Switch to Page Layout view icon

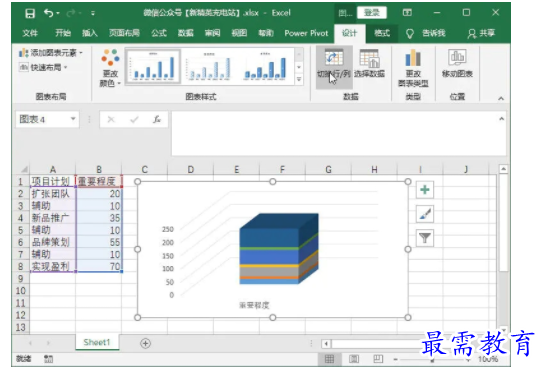click(x=354, y=359)
